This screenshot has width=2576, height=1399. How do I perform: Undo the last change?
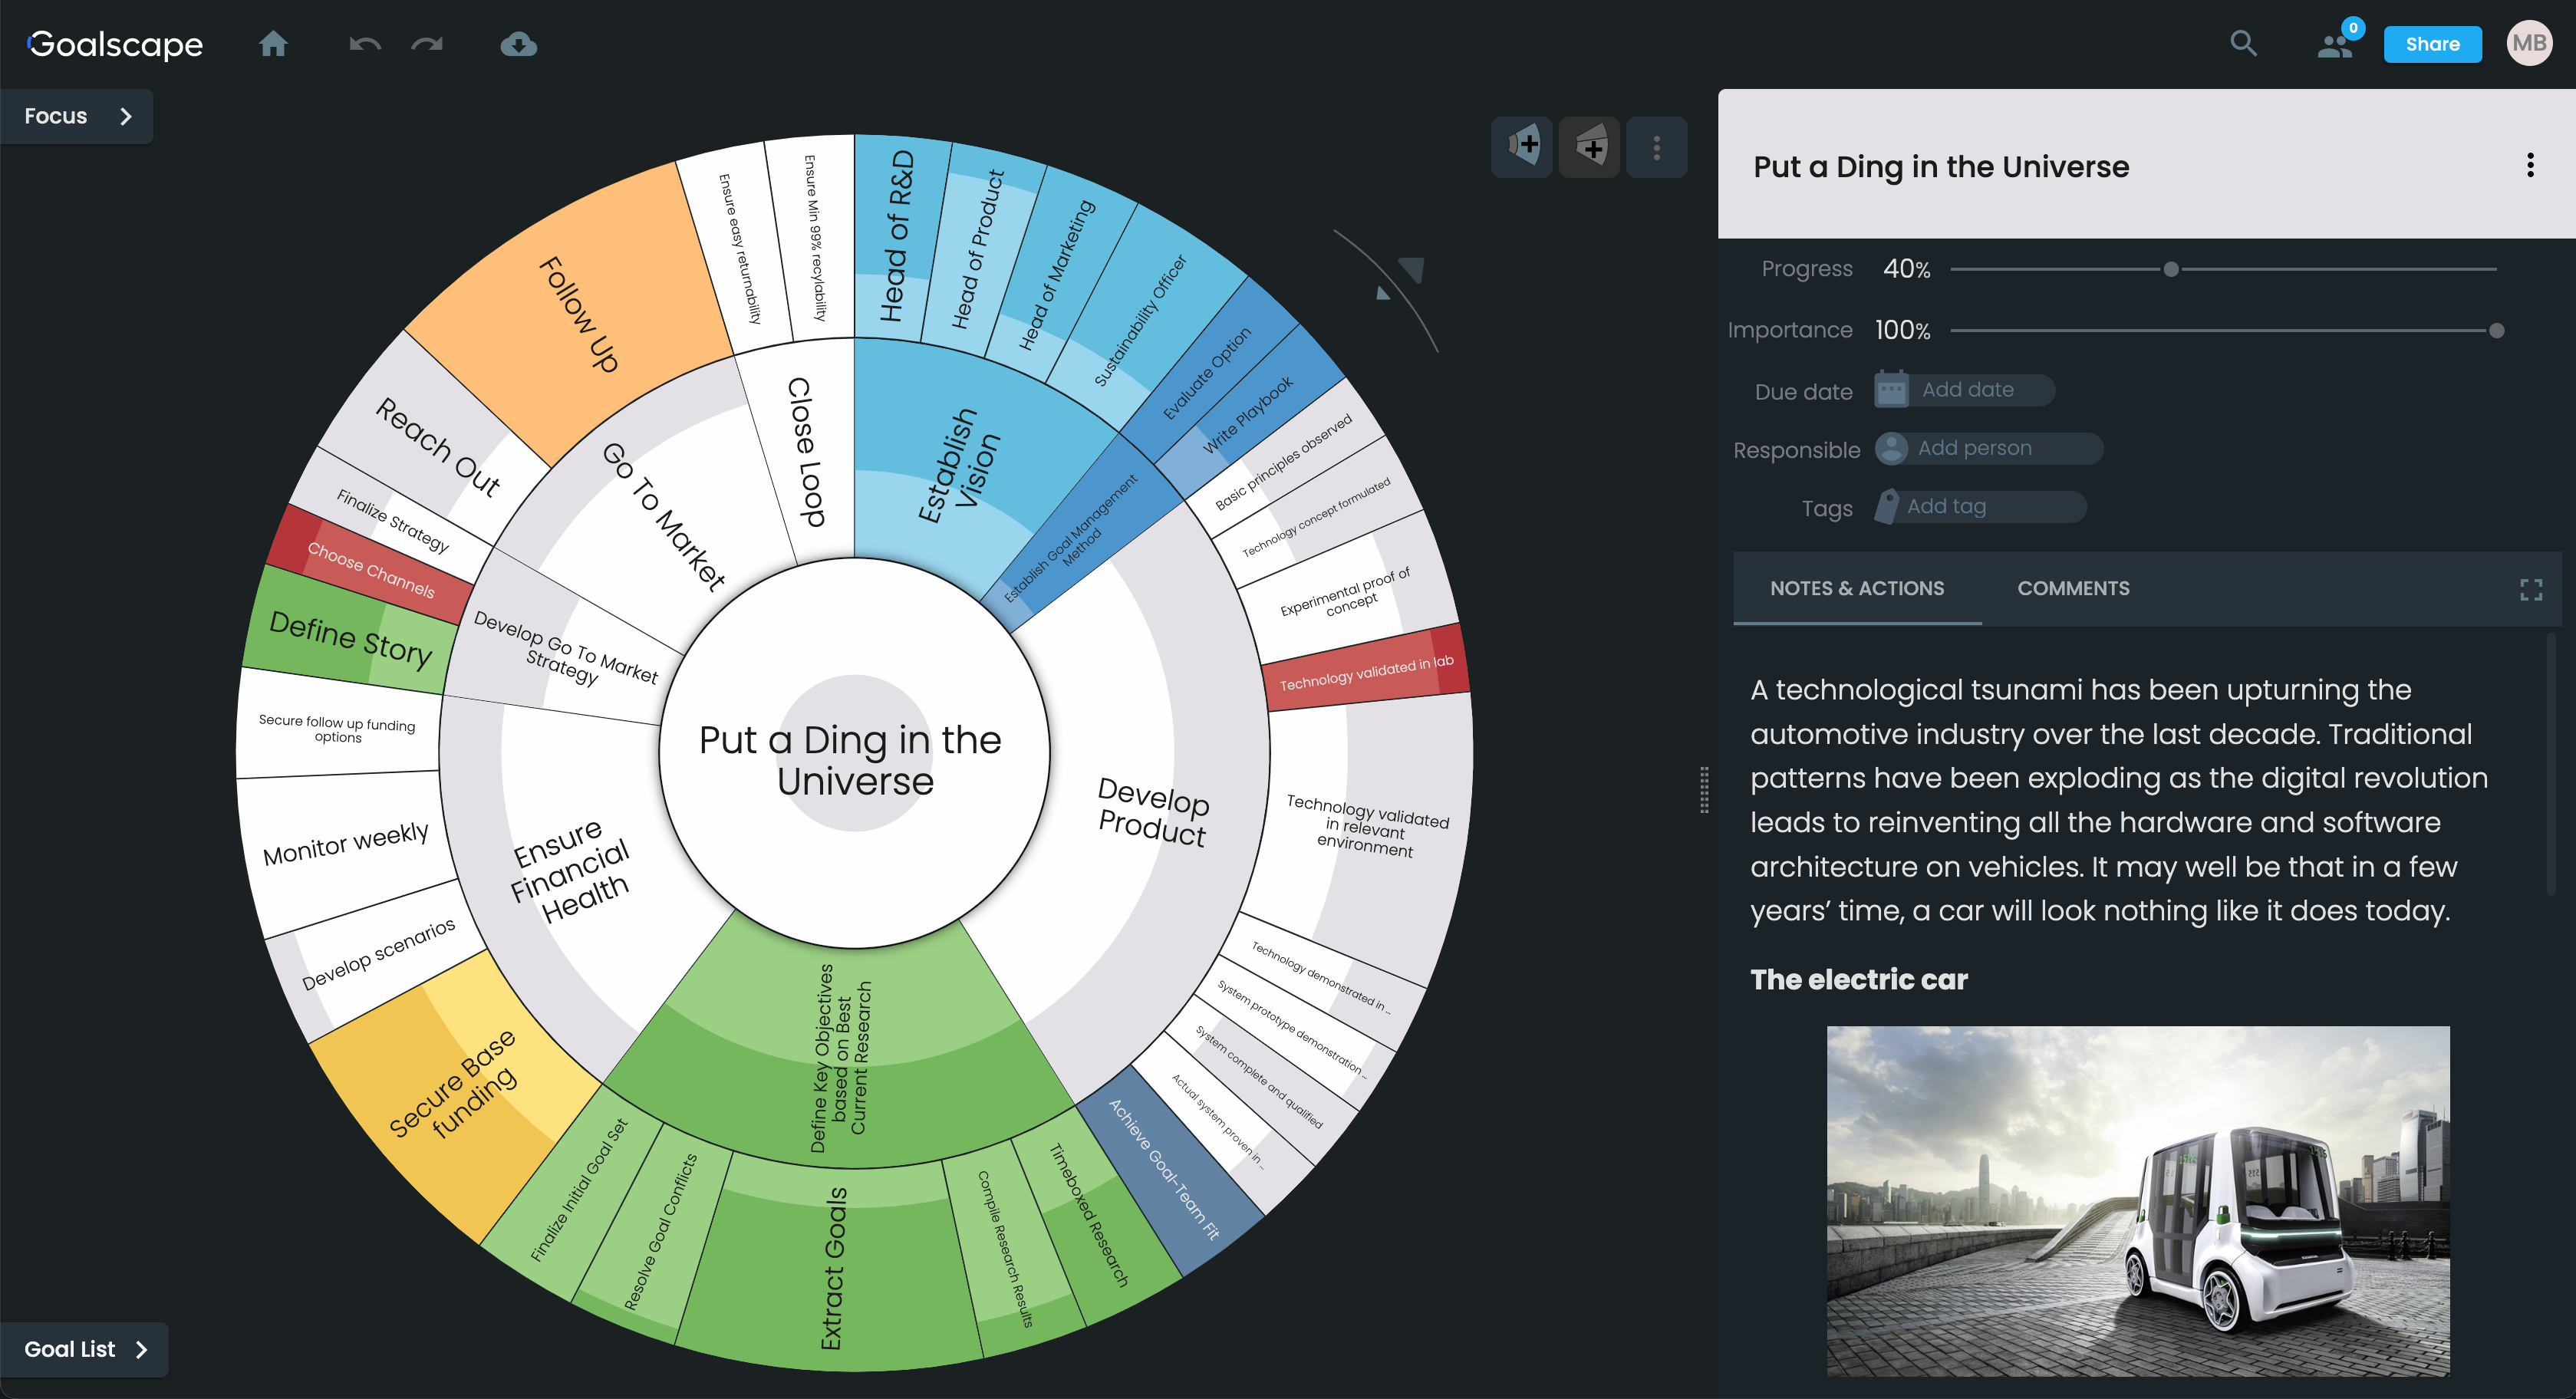tap(362, 44)
